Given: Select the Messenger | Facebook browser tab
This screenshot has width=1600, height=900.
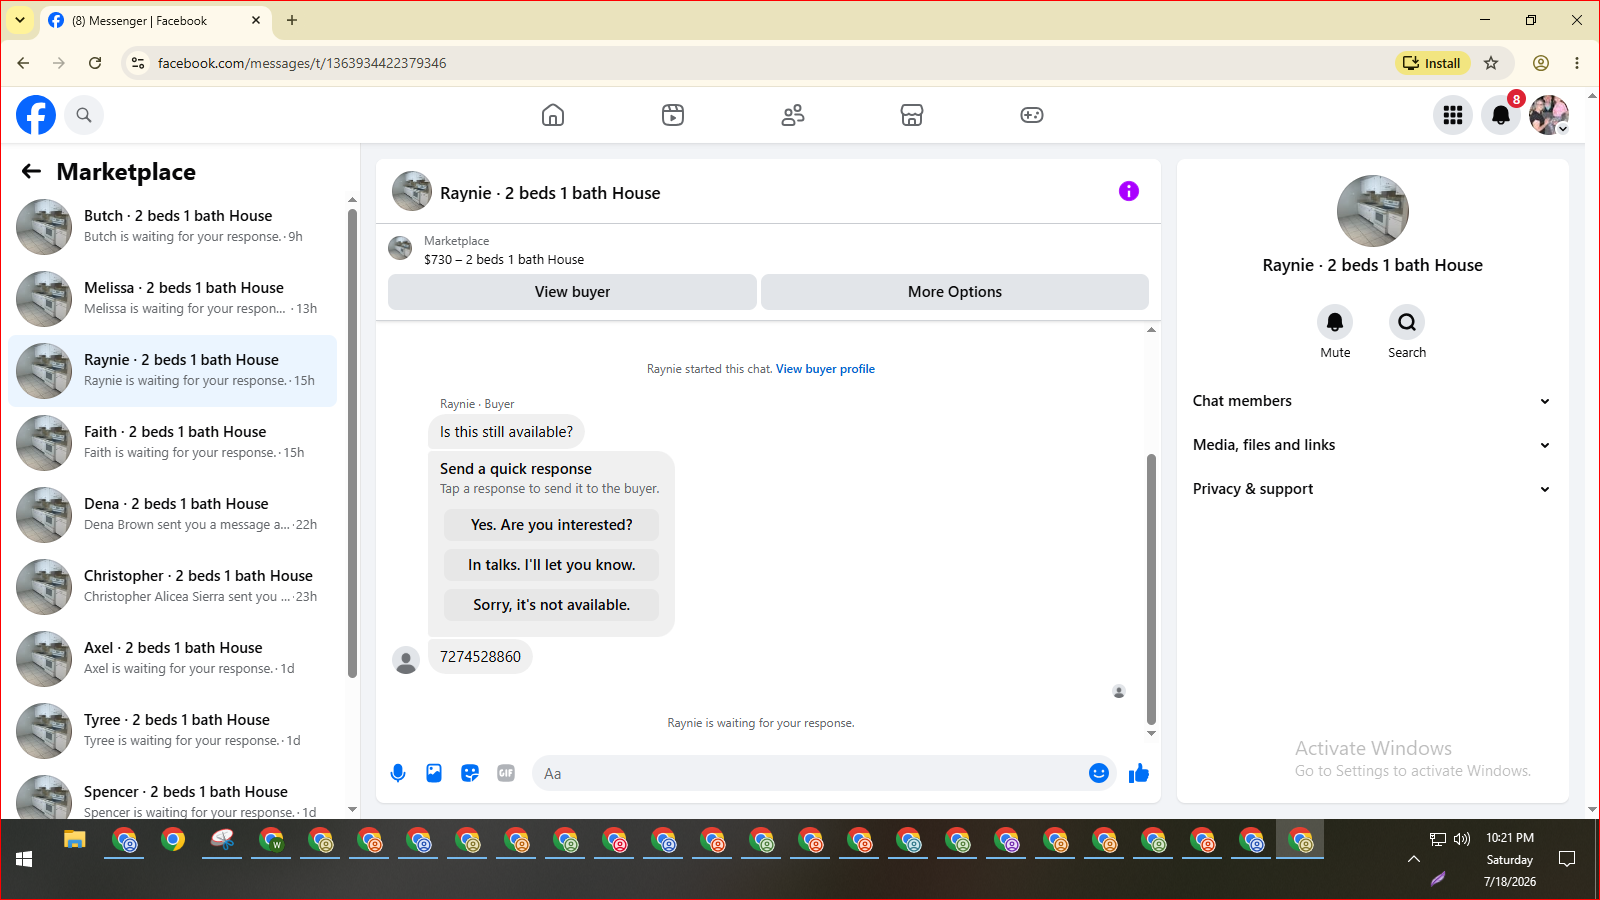Looking at the screenshot, I should (x=156, y=20).
